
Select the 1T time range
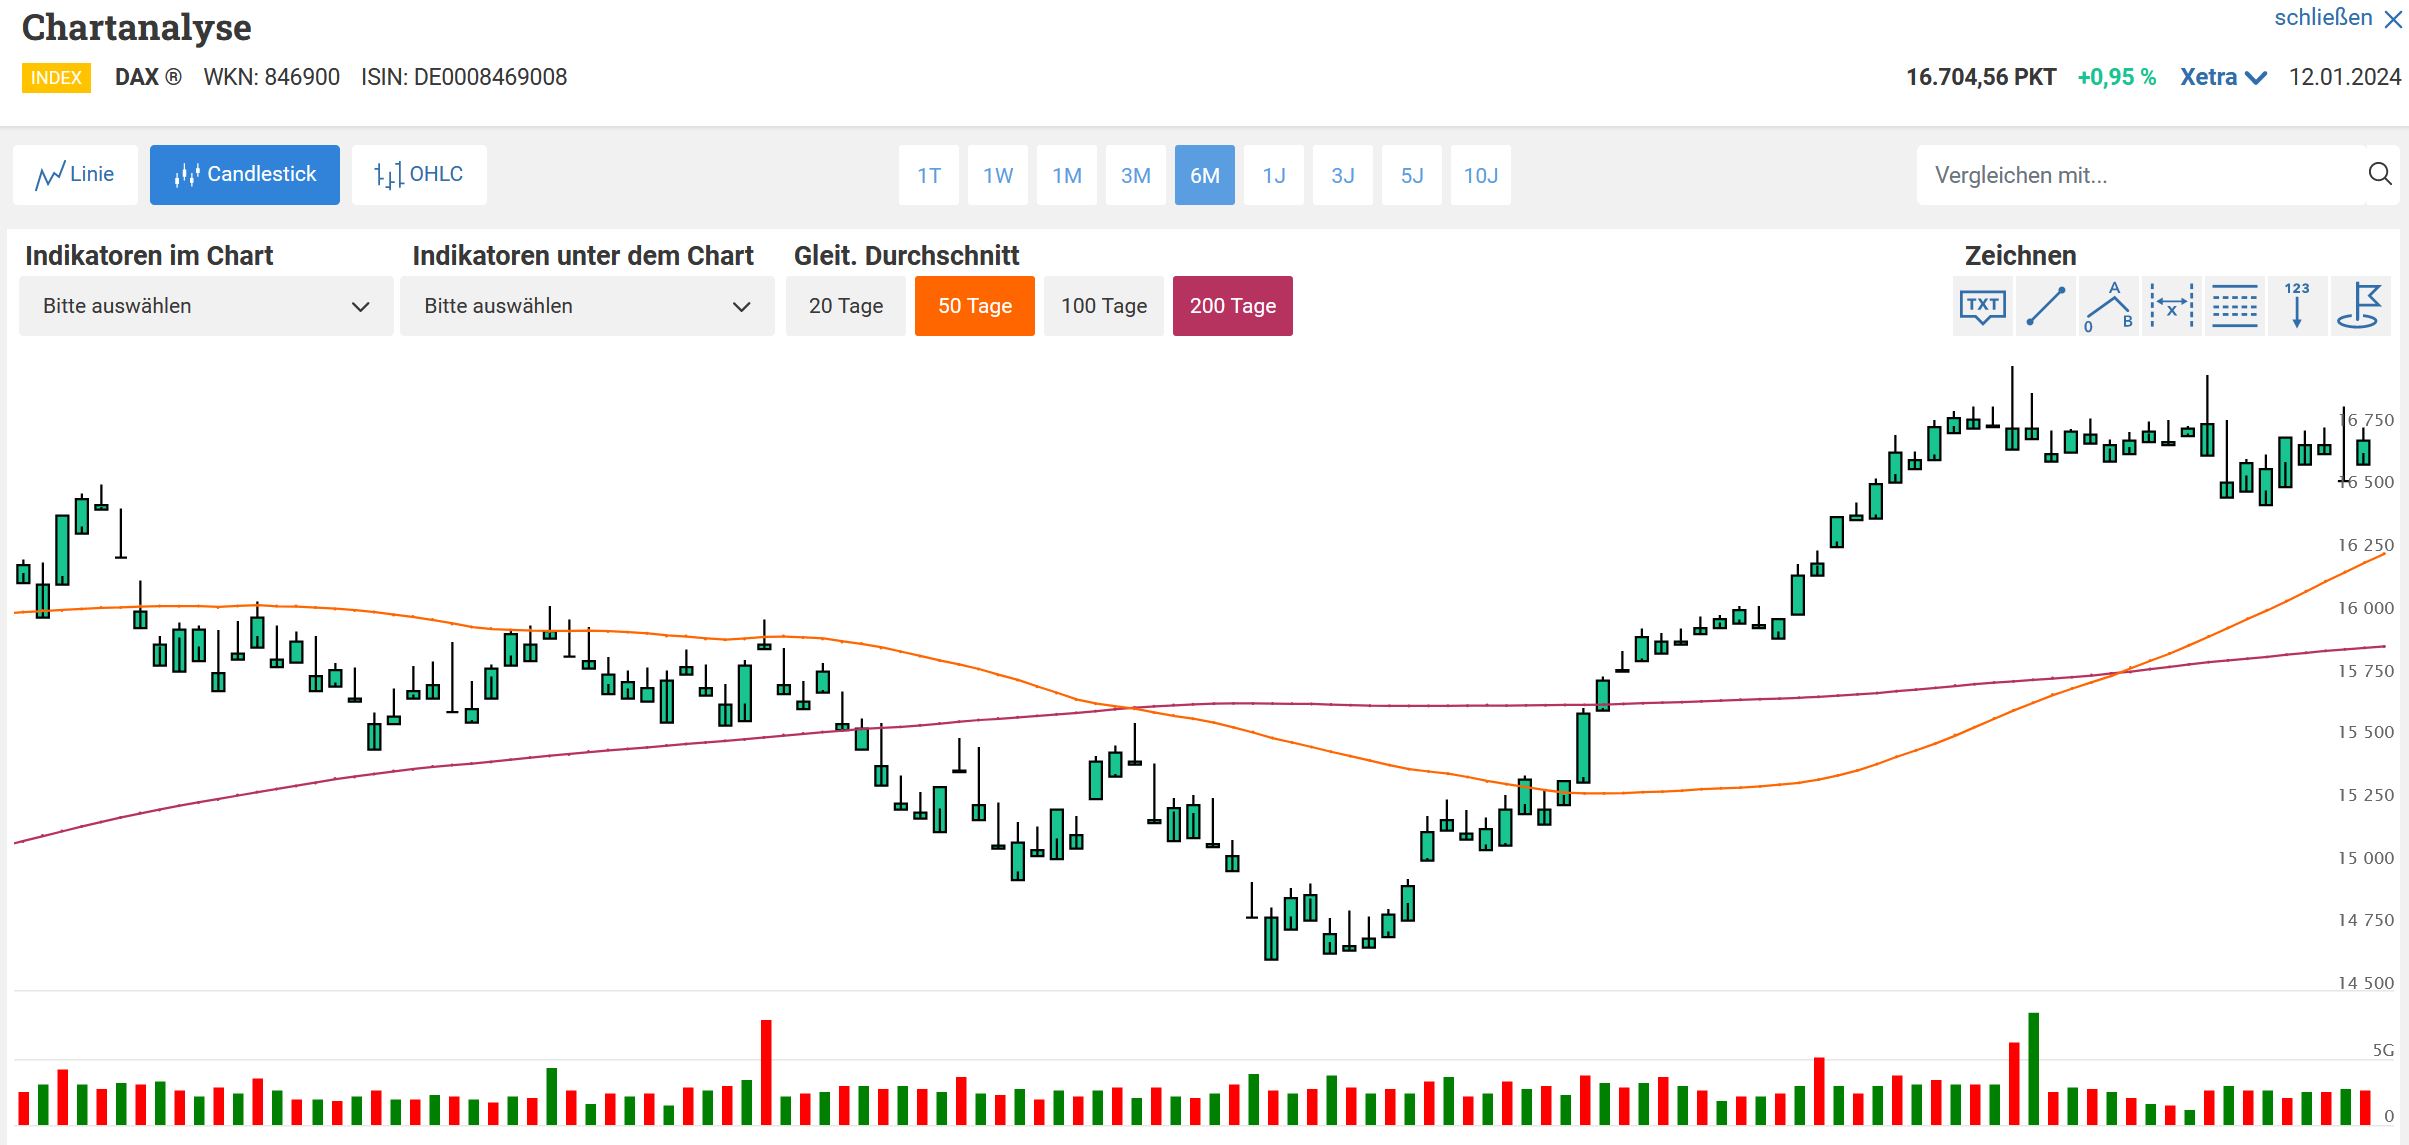point(929,175)
